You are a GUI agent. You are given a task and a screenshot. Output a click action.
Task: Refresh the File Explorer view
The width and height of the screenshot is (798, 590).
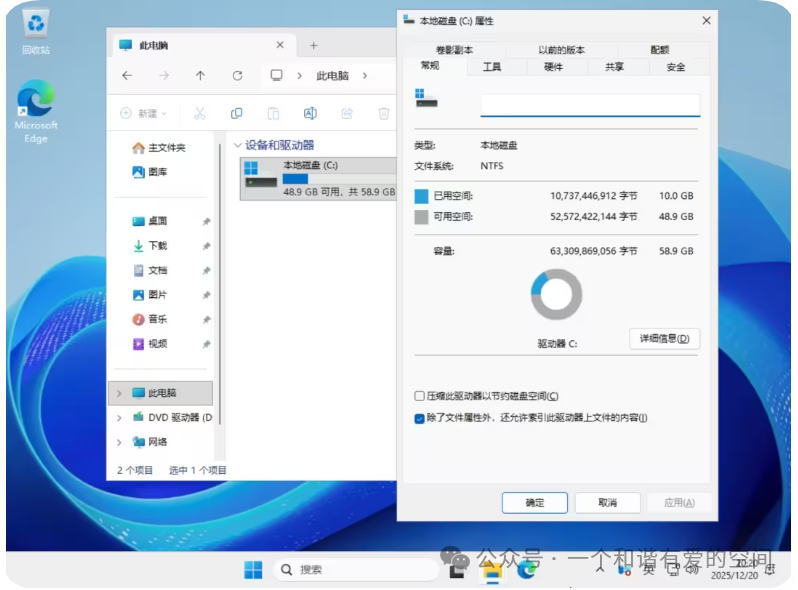(x=237, y=76)
